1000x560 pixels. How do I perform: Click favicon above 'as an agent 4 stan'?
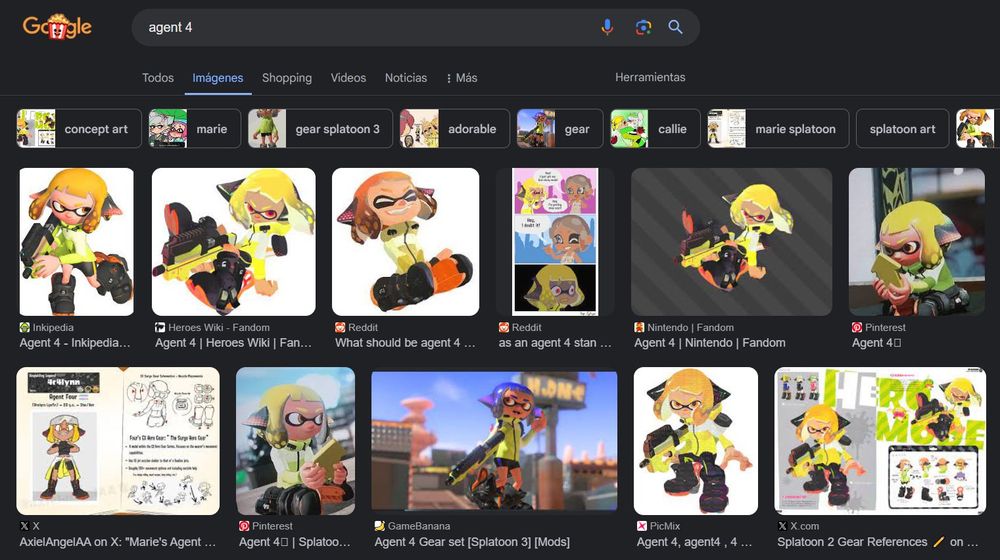504,327
